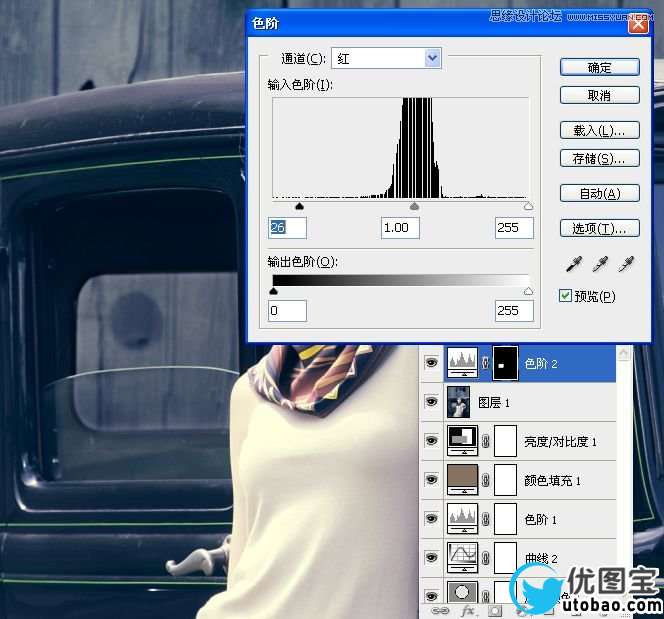Click the 取消 cancel button
The width and height of the screenshot is (664, 619).
[599, 95]
